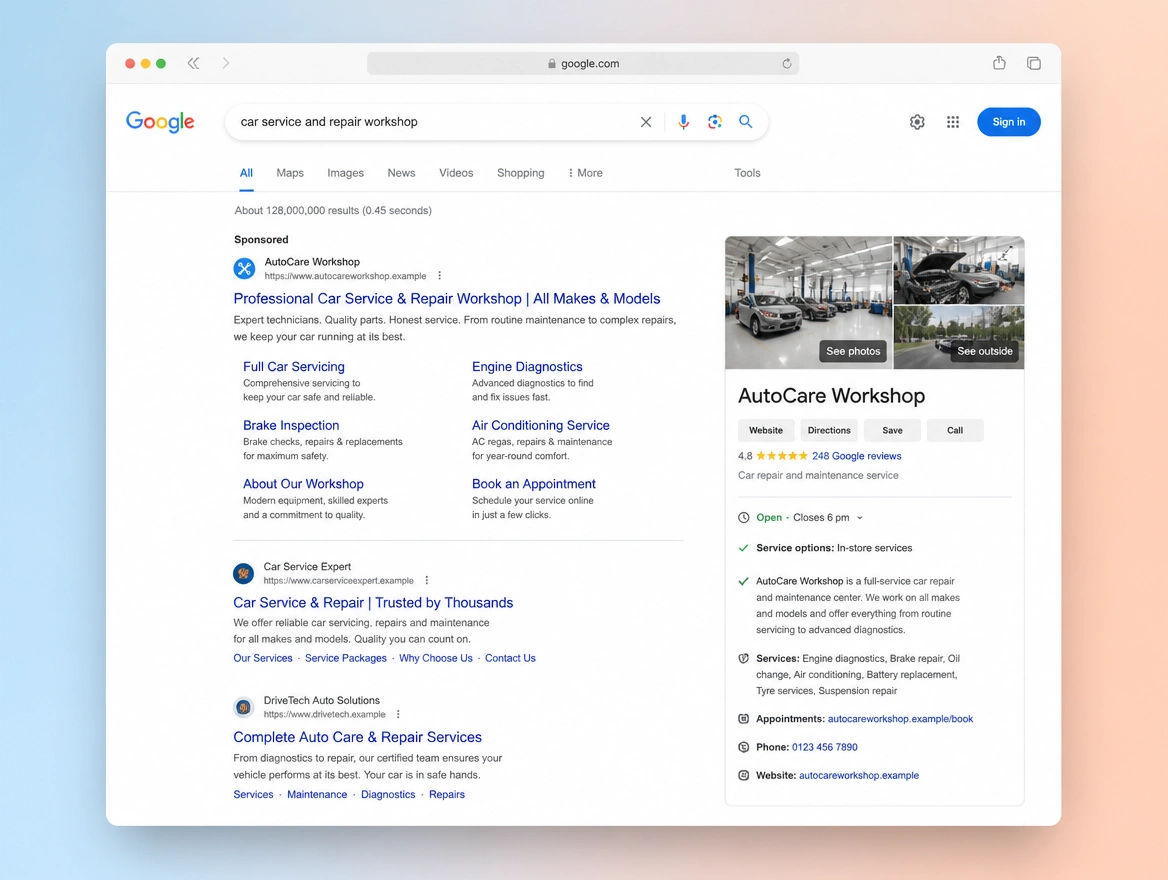Switch to the News tab
The width and height of the screenshot is (1168, 880).
coord(402,173)
